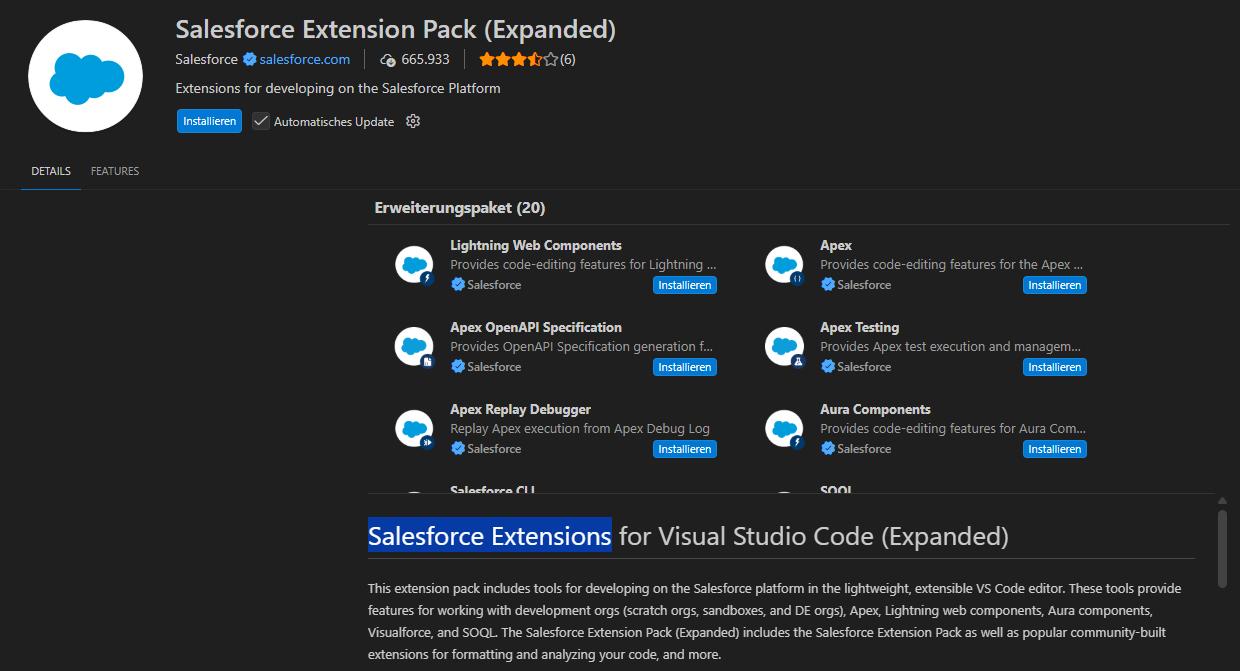Click the large Salesforce cloud logo

click(85, 76)
